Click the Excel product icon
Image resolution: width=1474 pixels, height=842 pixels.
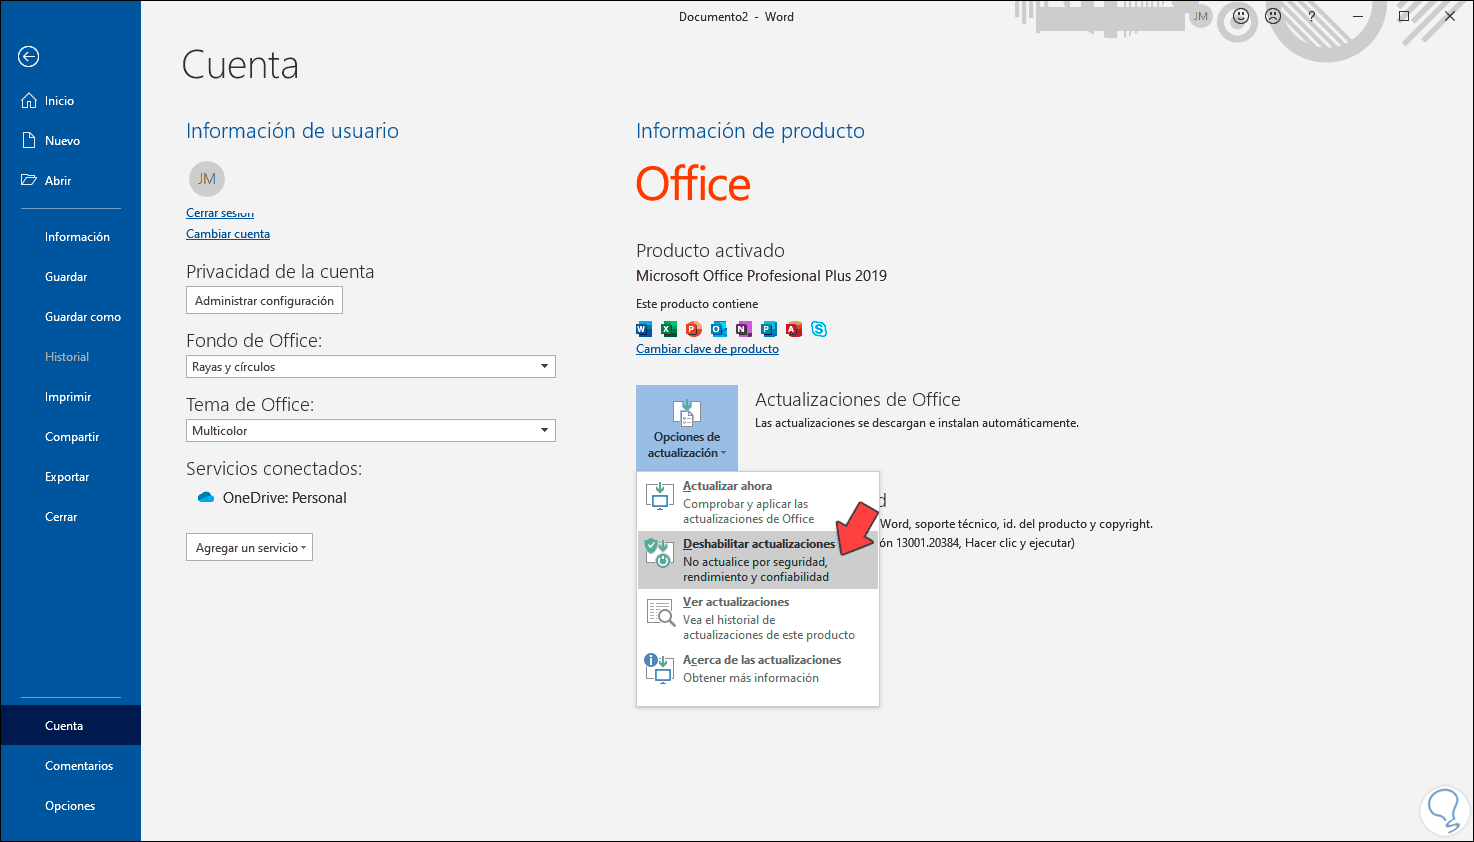pos(669,329)
